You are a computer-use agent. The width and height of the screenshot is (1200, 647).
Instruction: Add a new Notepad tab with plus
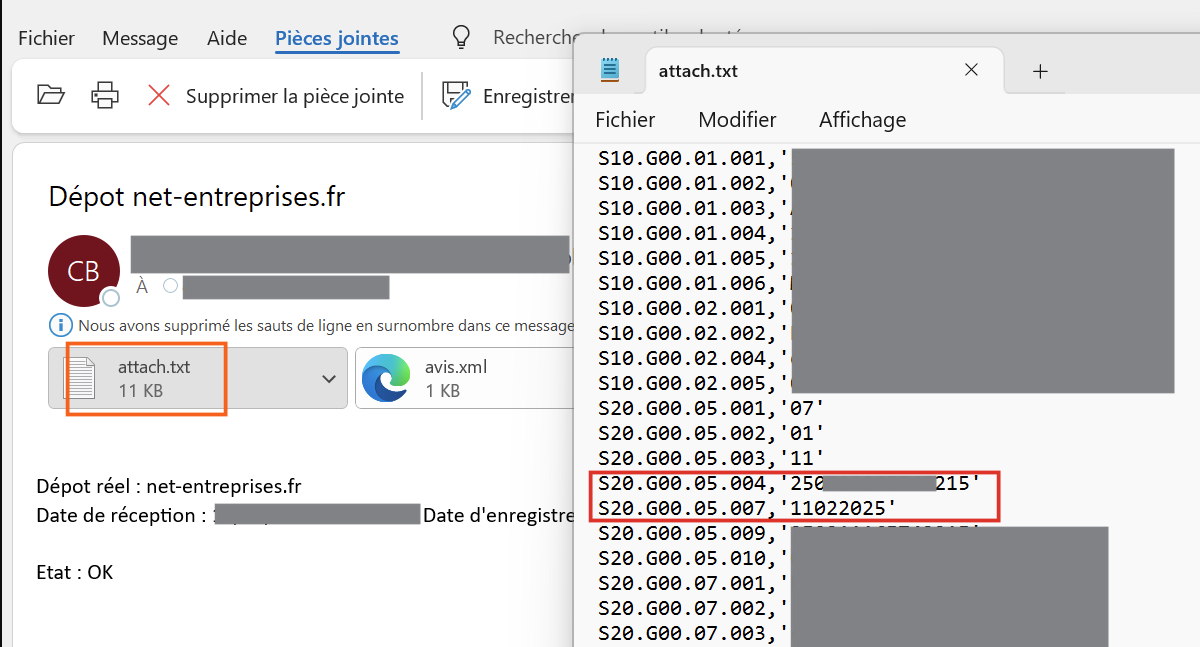point(1040,71)
